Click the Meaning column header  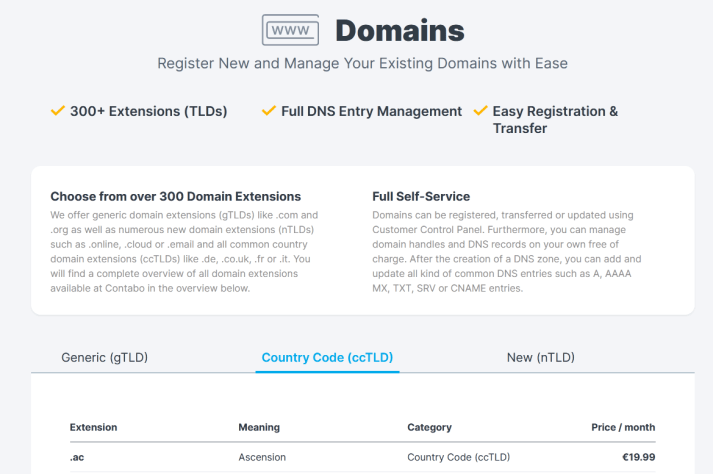point(258,427)
